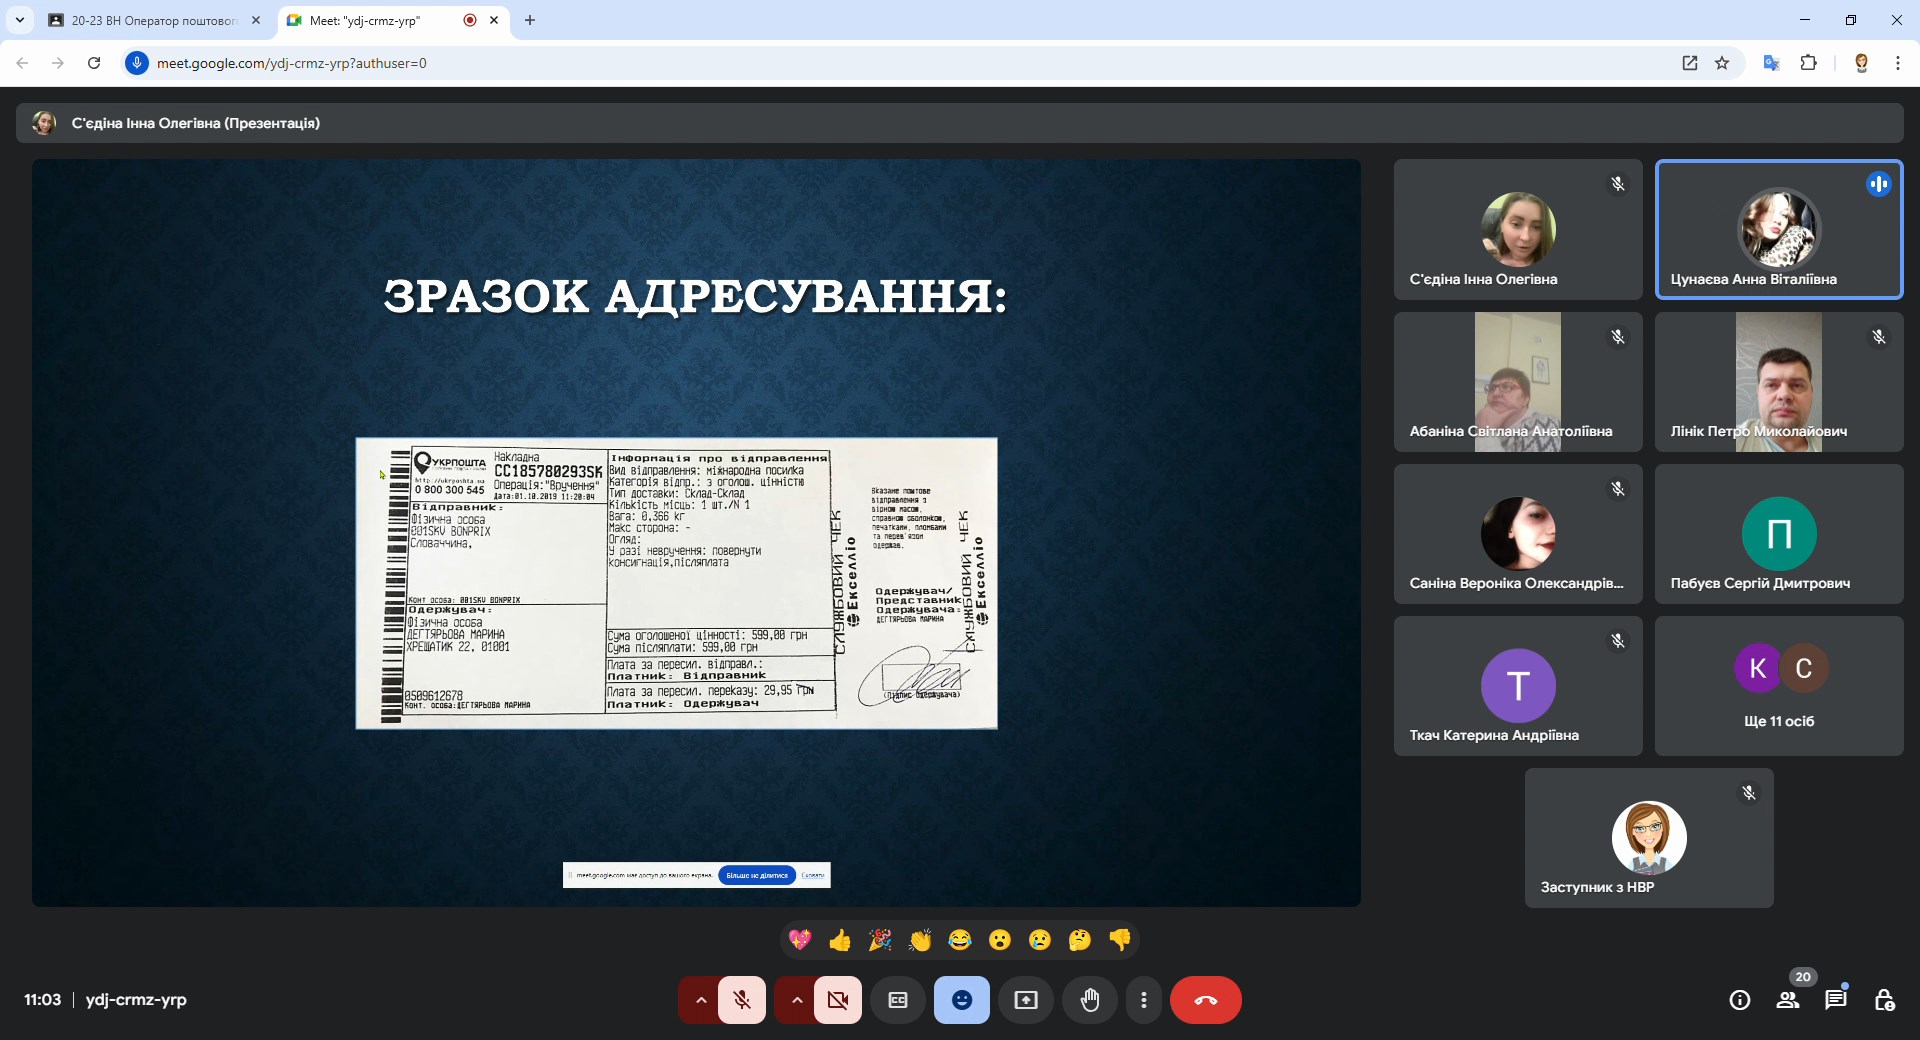Open more options three-dot menu in call bar
Screen dimensions: 1920x1040
pyautogui.click(x=1144, y=1000)
